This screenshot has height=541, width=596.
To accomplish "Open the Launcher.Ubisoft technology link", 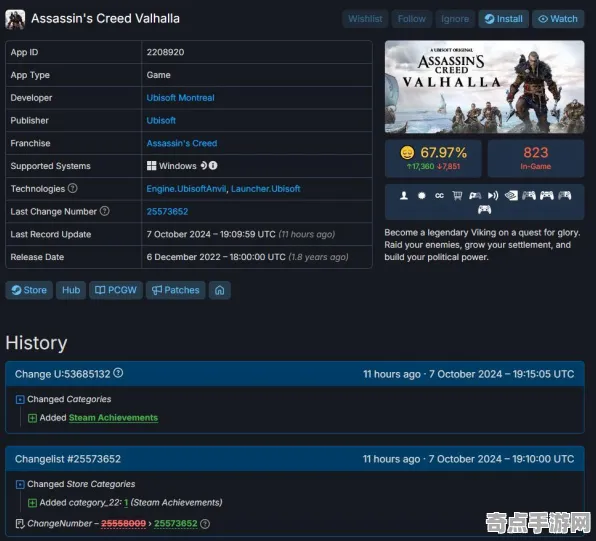I will click(x=266, y=189).
